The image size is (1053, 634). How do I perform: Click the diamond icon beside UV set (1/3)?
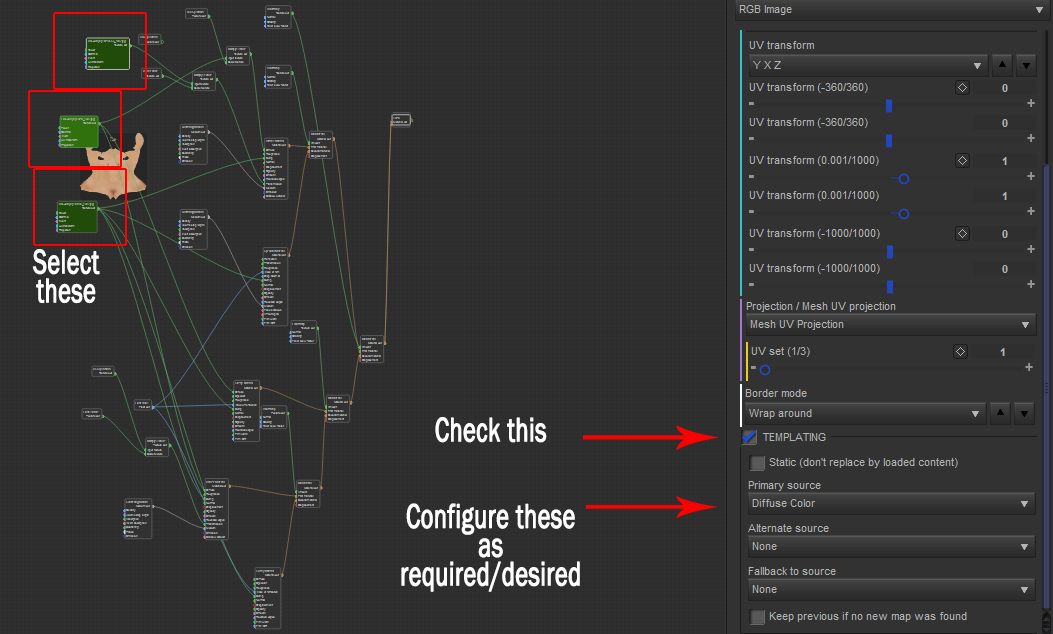[x=960, y=352]
